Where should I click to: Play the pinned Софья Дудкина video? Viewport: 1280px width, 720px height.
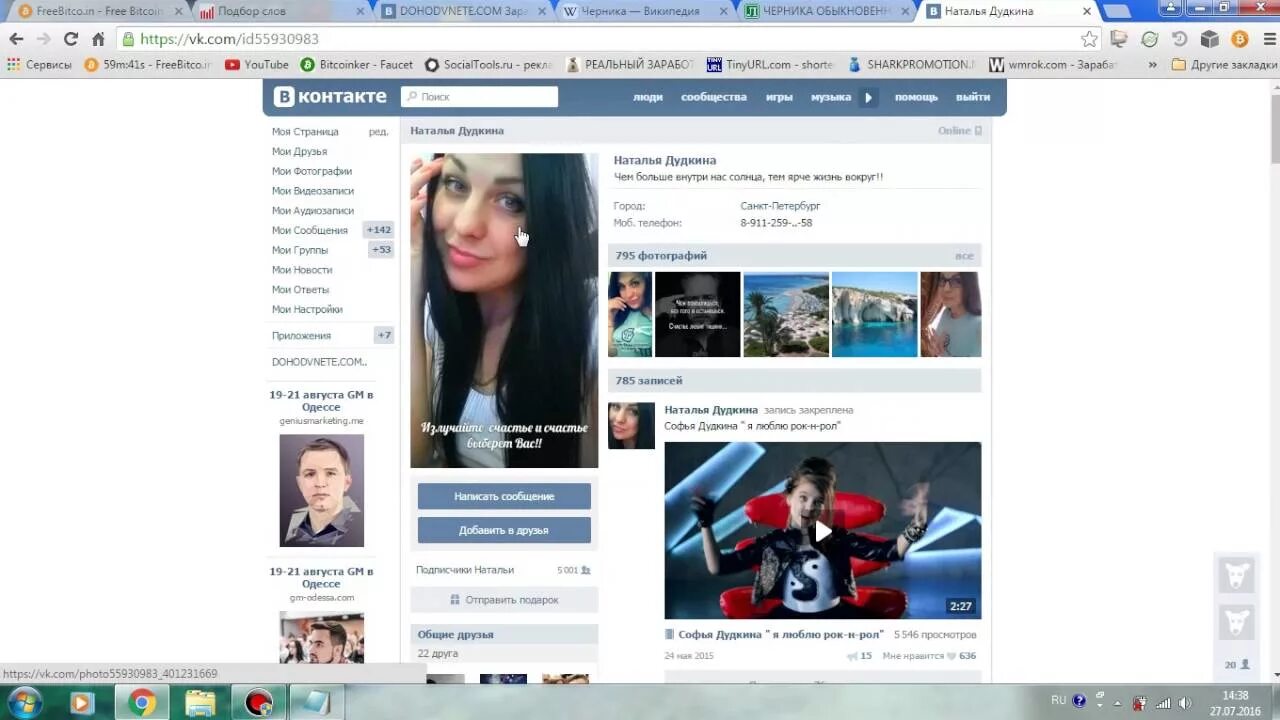point(822,531)
